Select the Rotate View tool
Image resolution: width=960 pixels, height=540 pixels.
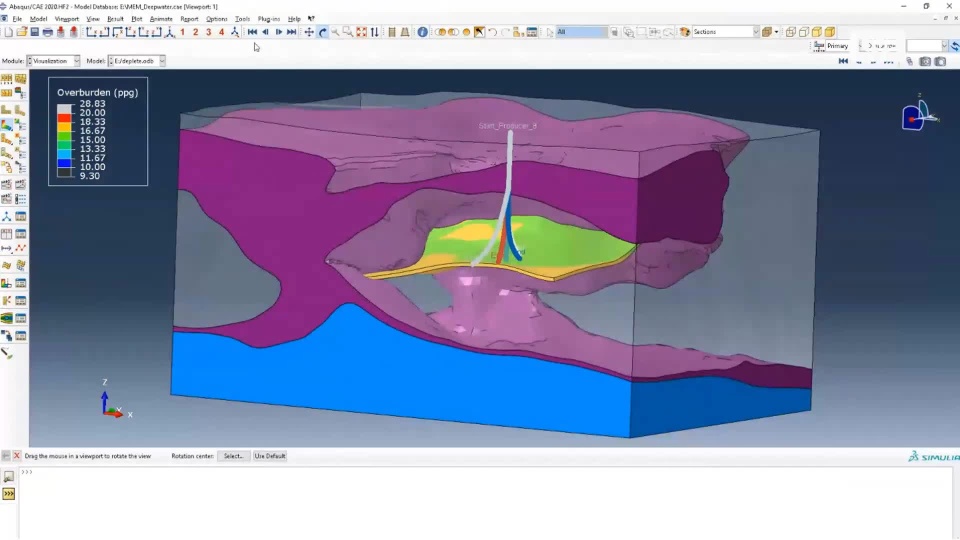(x=323, y=32)
